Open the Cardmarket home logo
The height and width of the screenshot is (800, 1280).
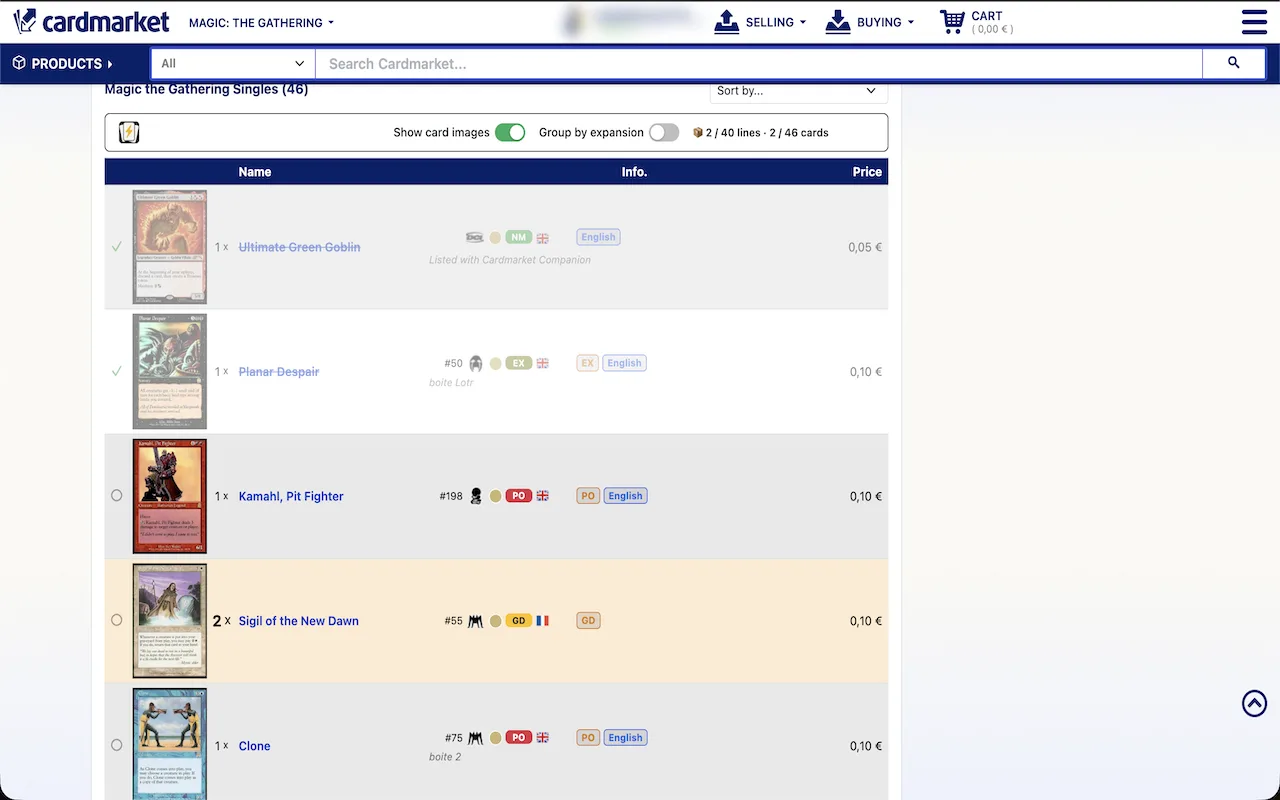tap(91, 21)
